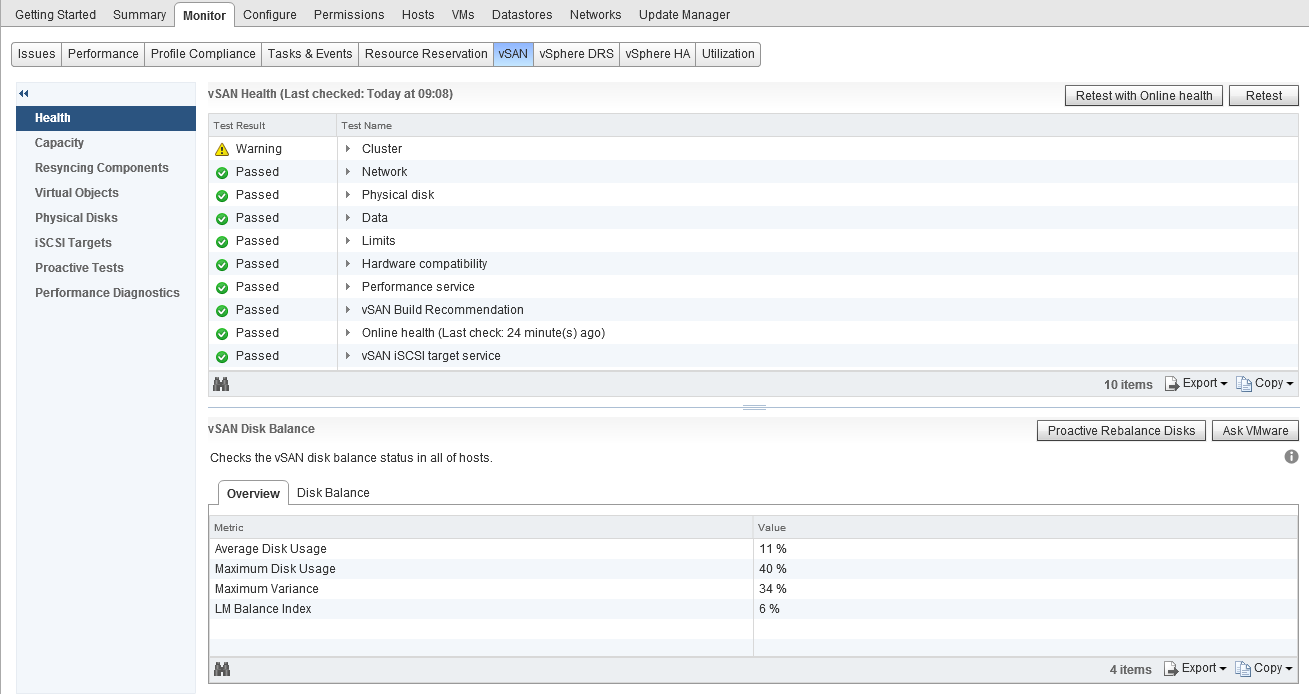
Task: Open Physical Disks in the sidebar
Action: 106,218
